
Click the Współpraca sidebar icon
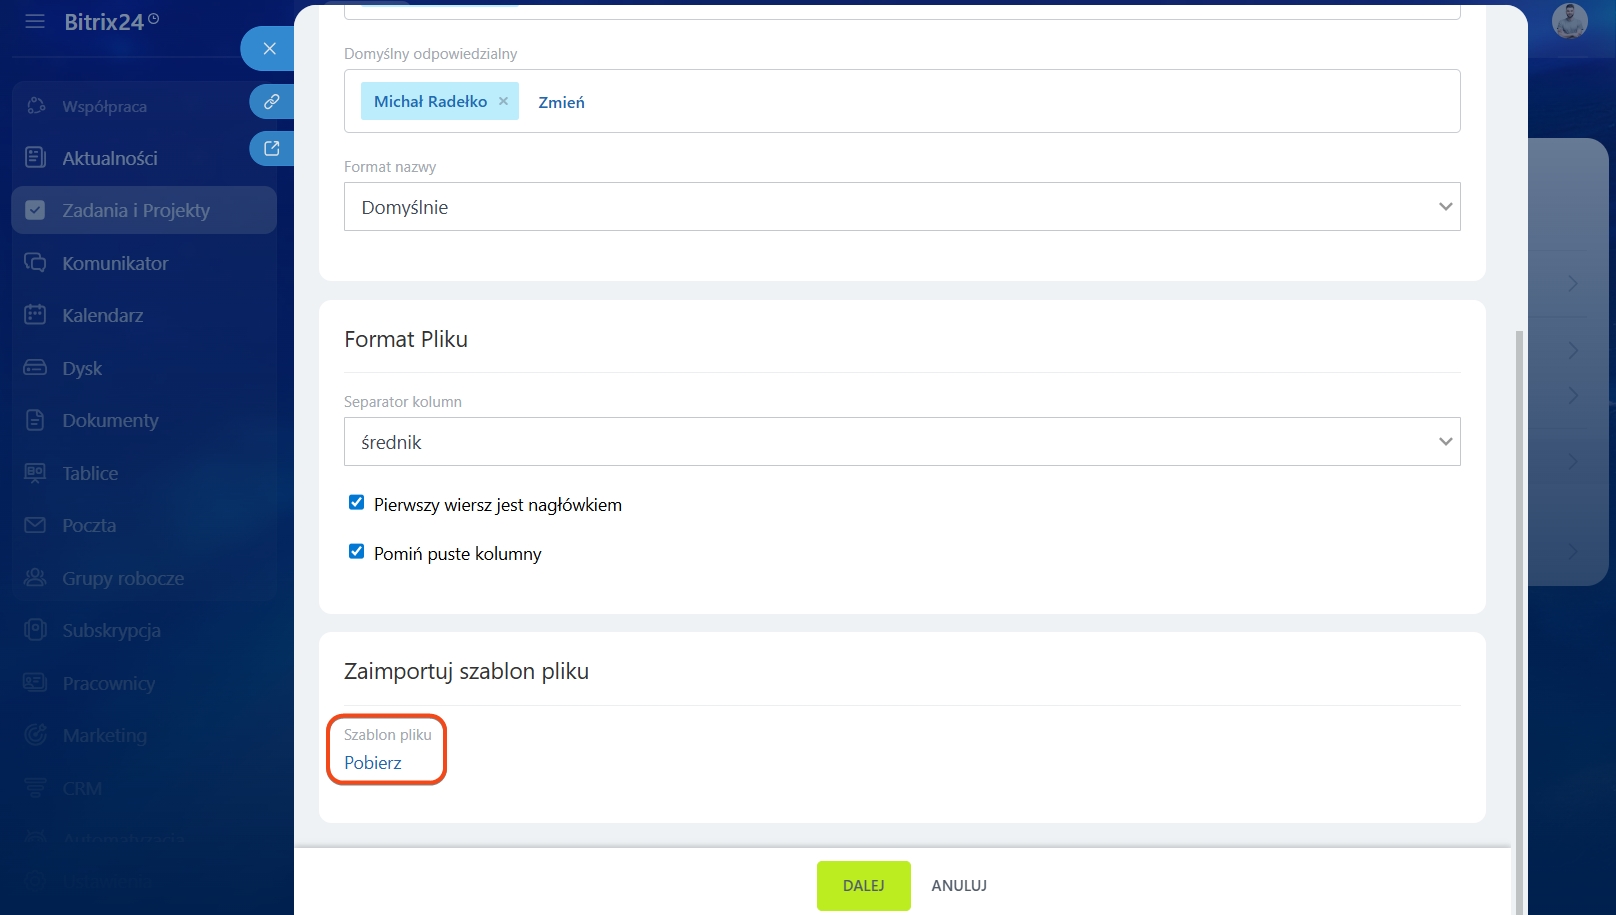tap(36, 106)
